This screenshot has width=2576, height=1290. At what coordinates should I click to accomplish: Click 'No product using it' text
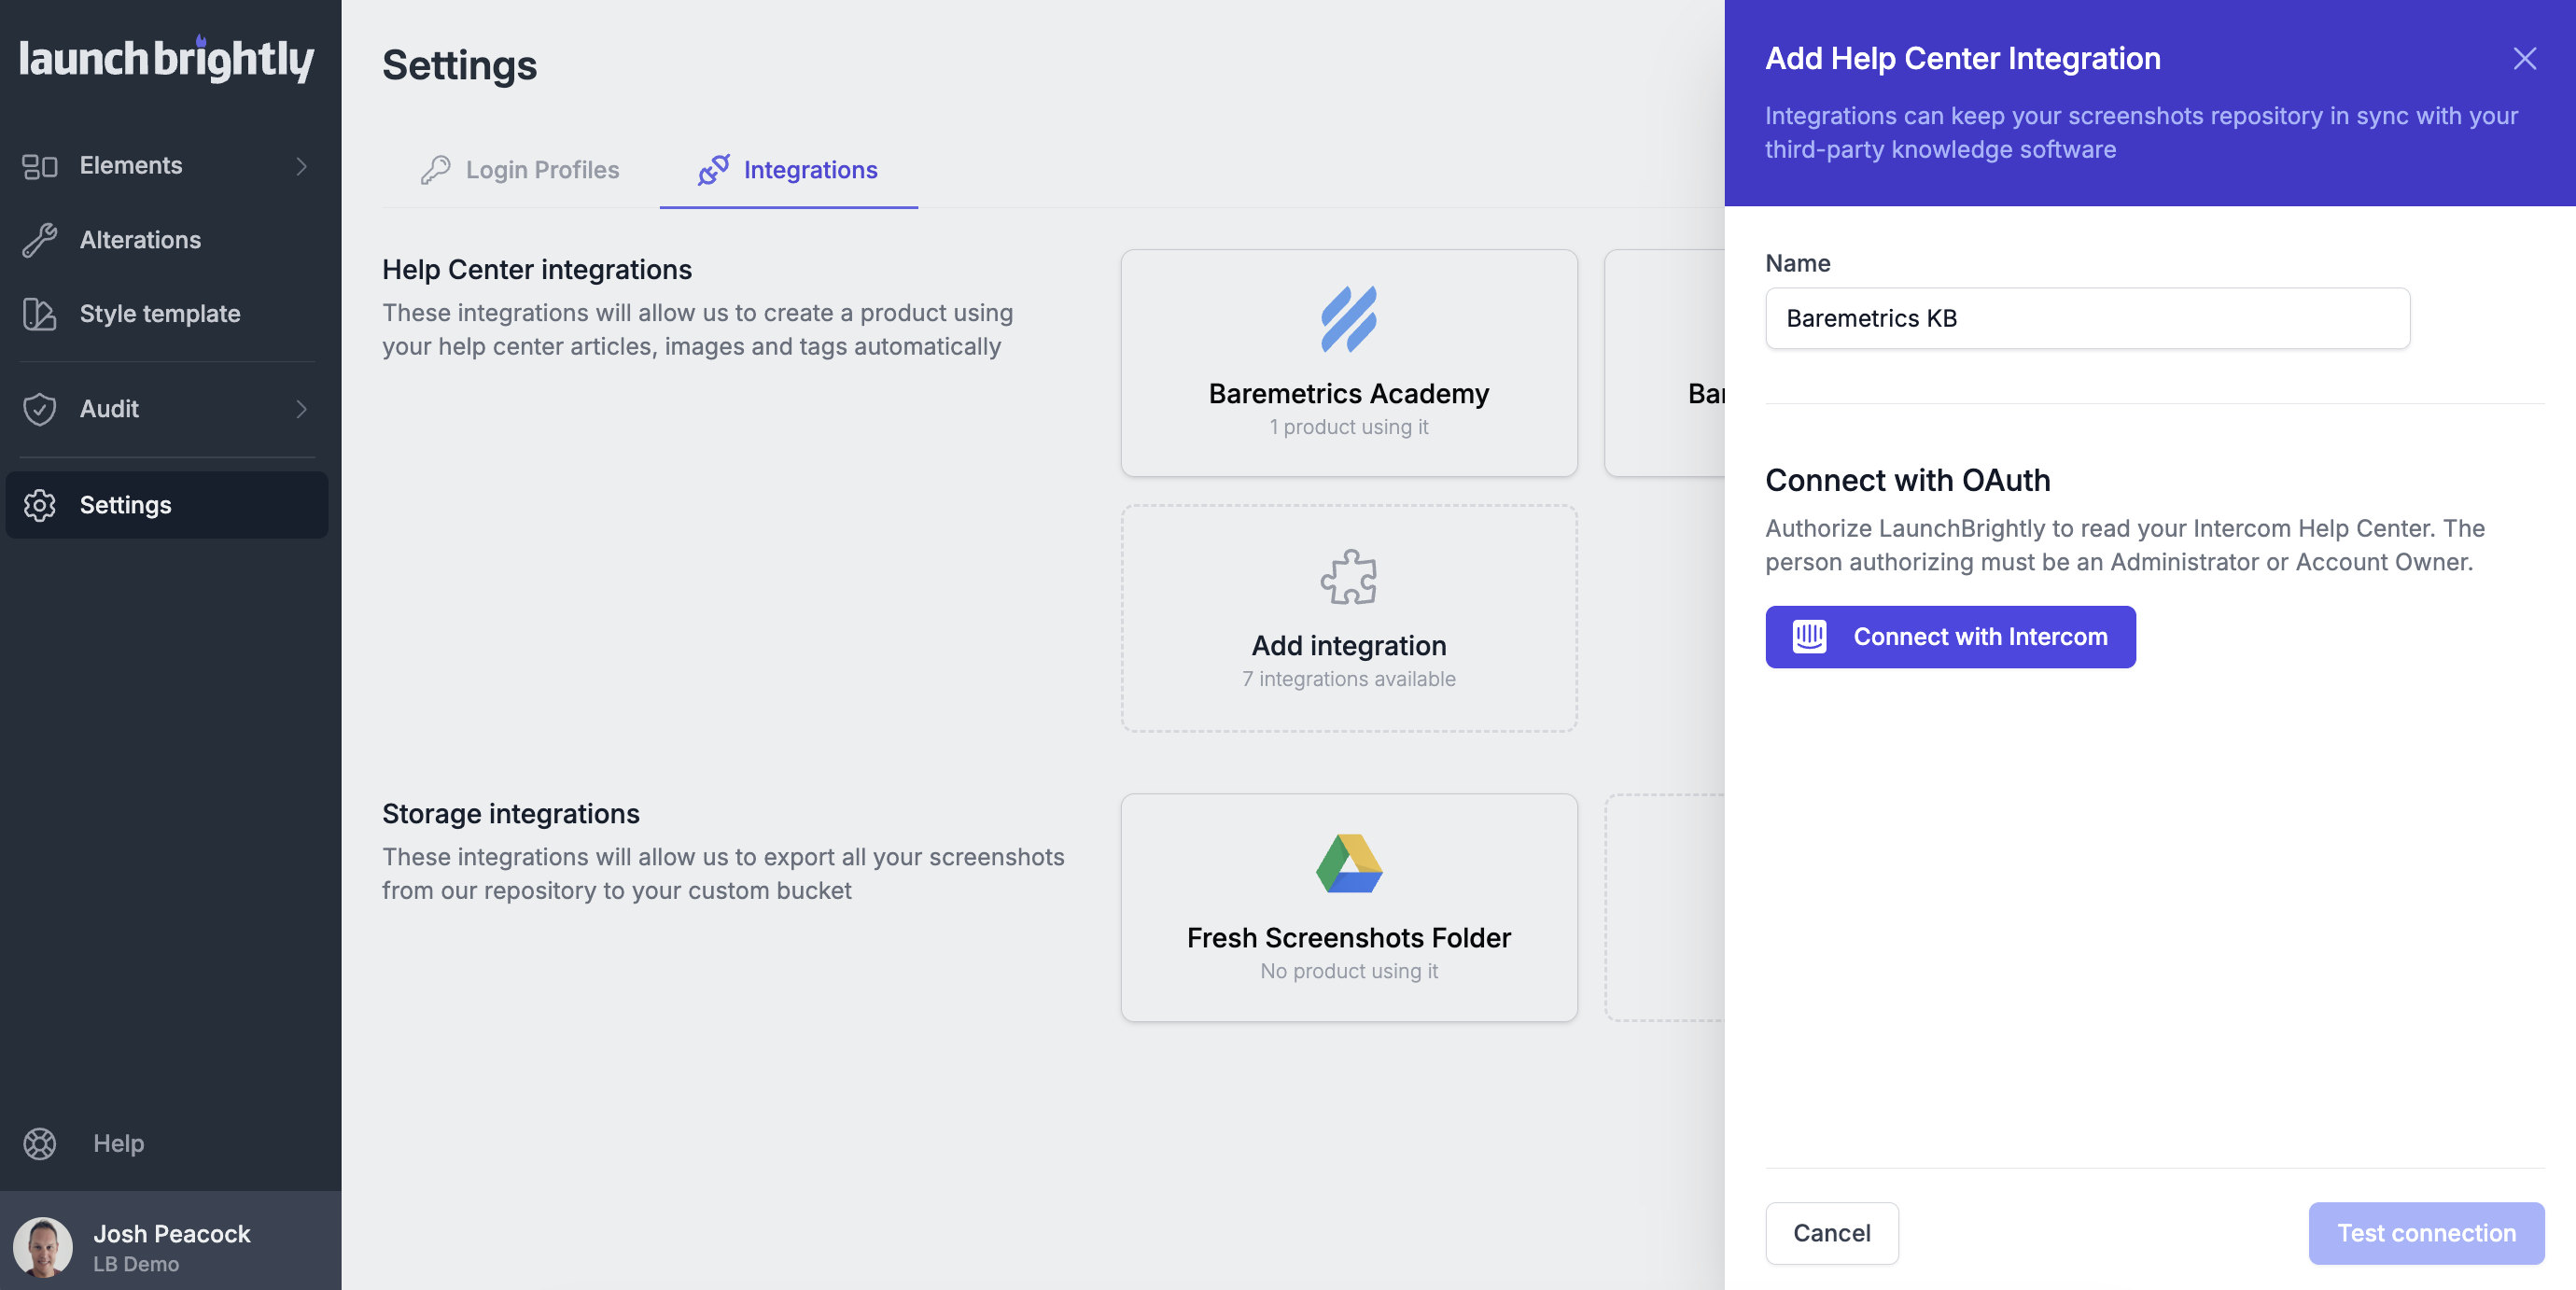coord(1348,971)
